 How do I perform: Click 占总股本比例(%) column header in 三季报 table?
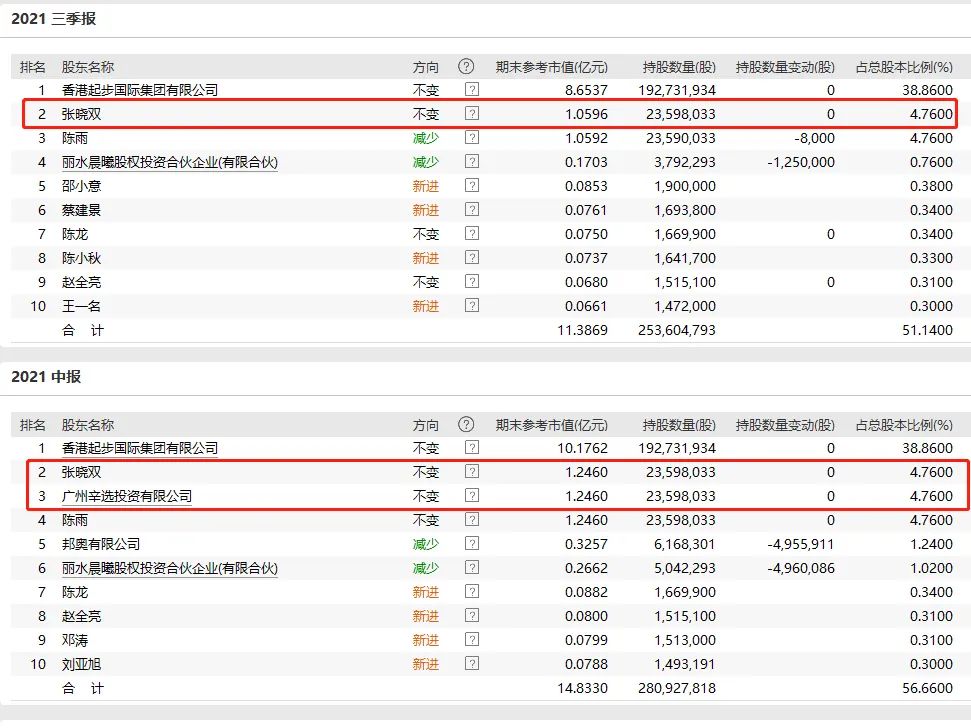pyautogui.click(x=904, y=67)
